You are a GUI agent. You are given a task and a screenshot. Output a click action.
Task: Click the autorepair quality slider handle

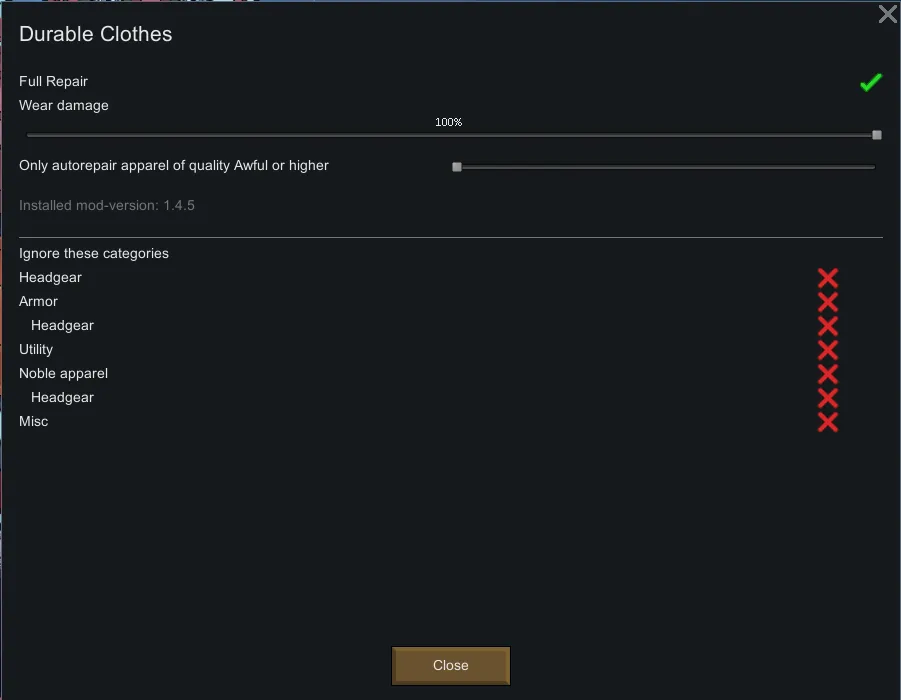click(x=457, y=167)
